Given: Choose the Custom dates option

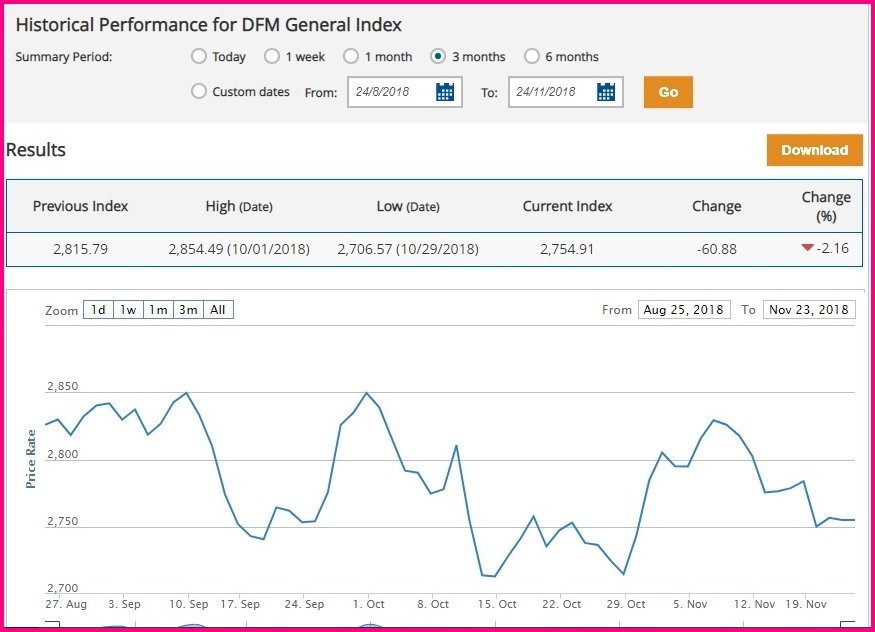Looking at the screenshot, I should (x=199, y=92).
